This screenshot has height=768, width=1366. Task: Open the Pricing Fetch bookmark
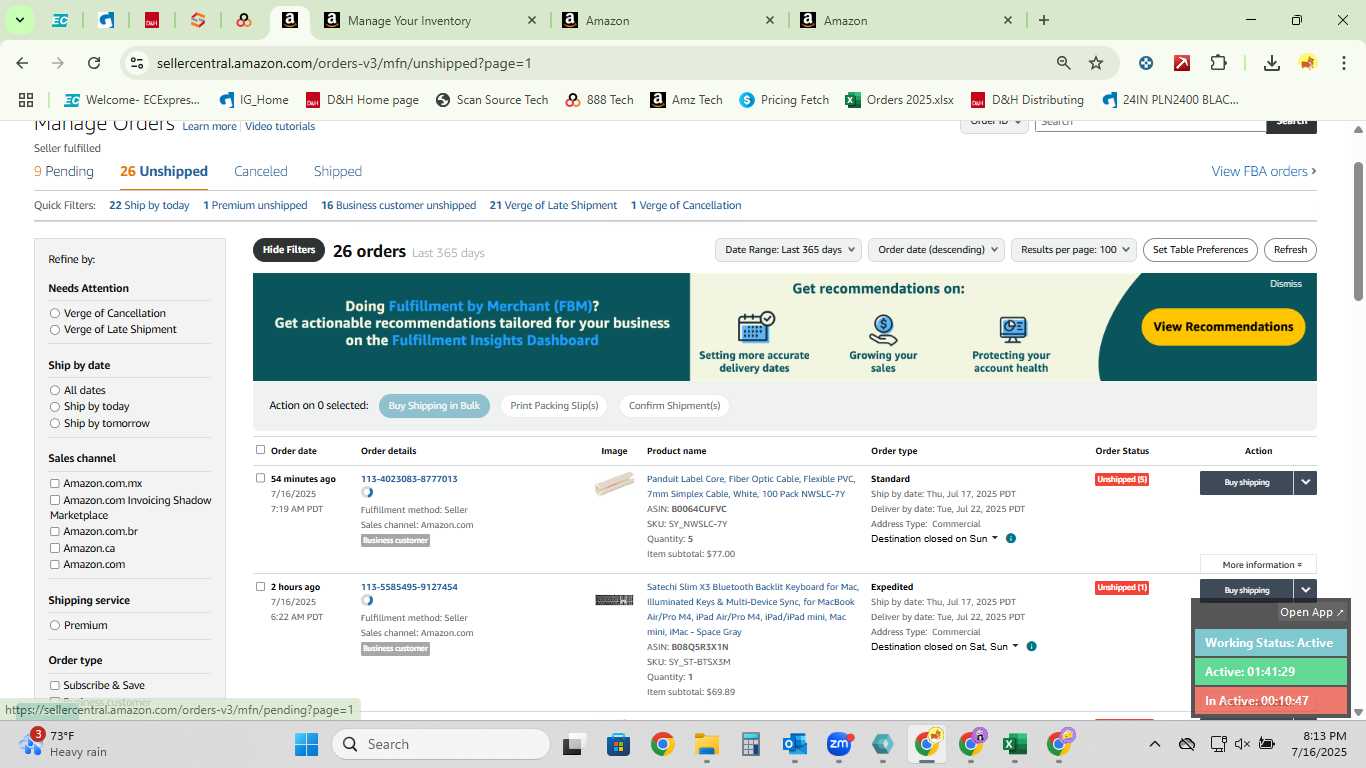[784, 100]
